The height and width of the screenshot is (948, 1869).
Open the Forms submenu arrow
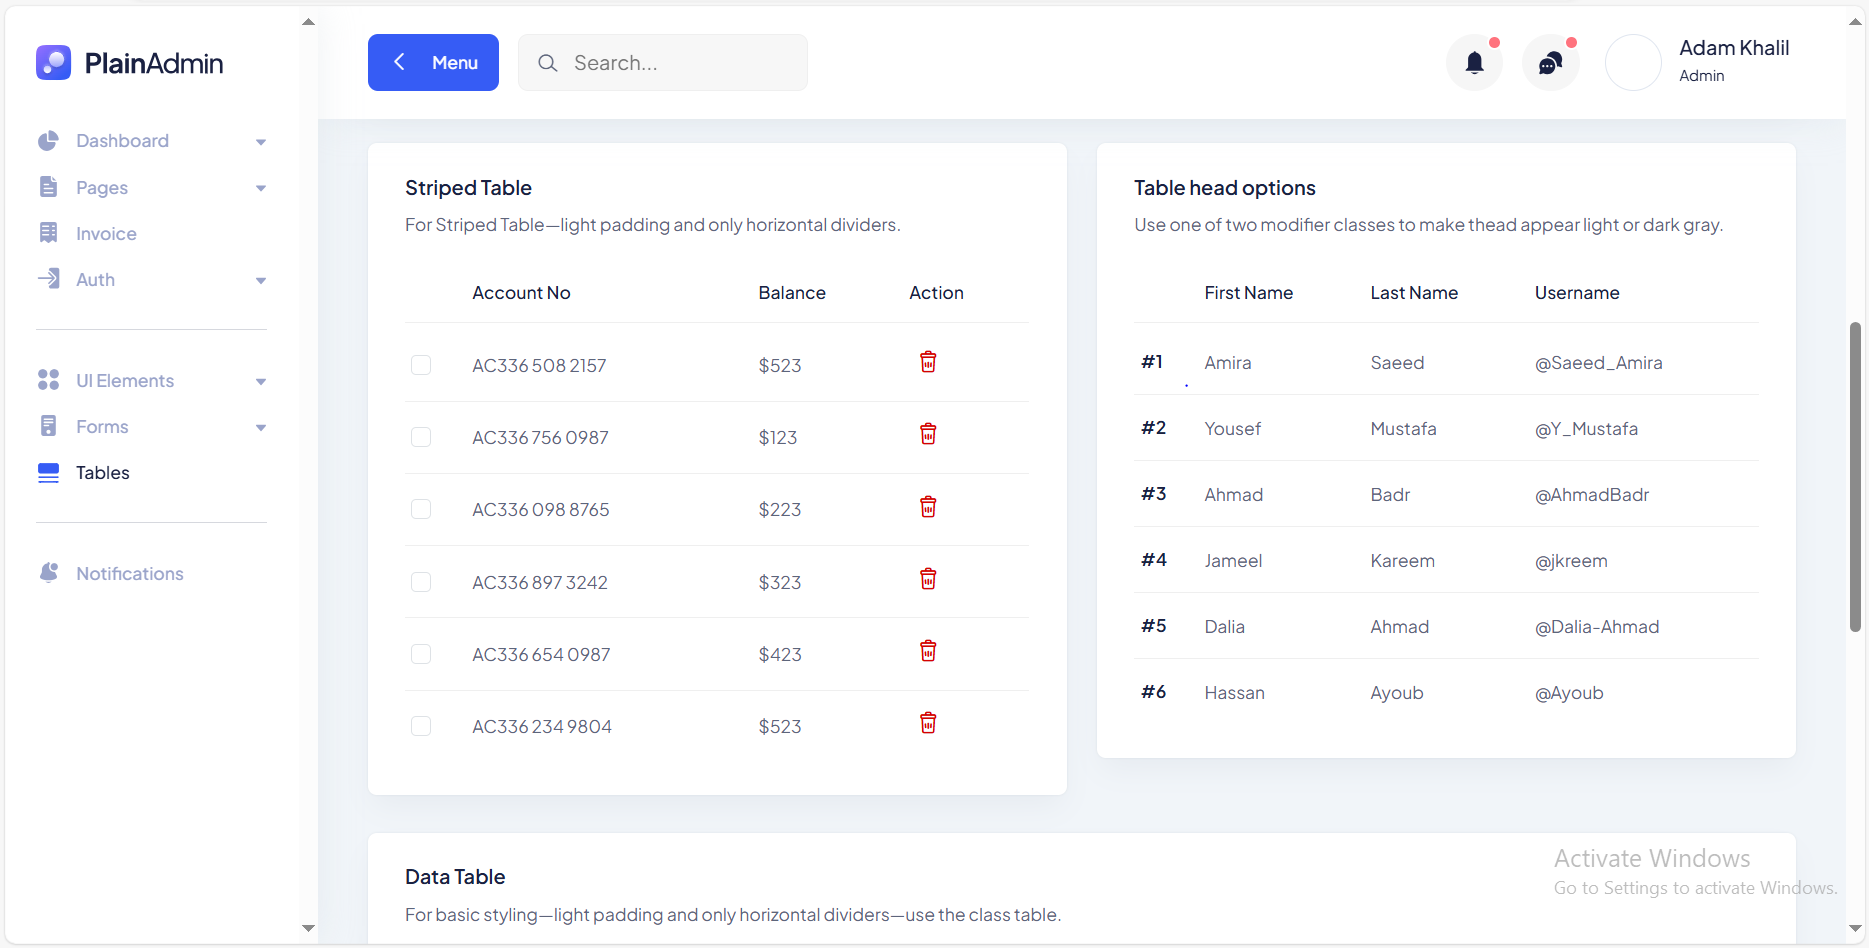[261, 428]
